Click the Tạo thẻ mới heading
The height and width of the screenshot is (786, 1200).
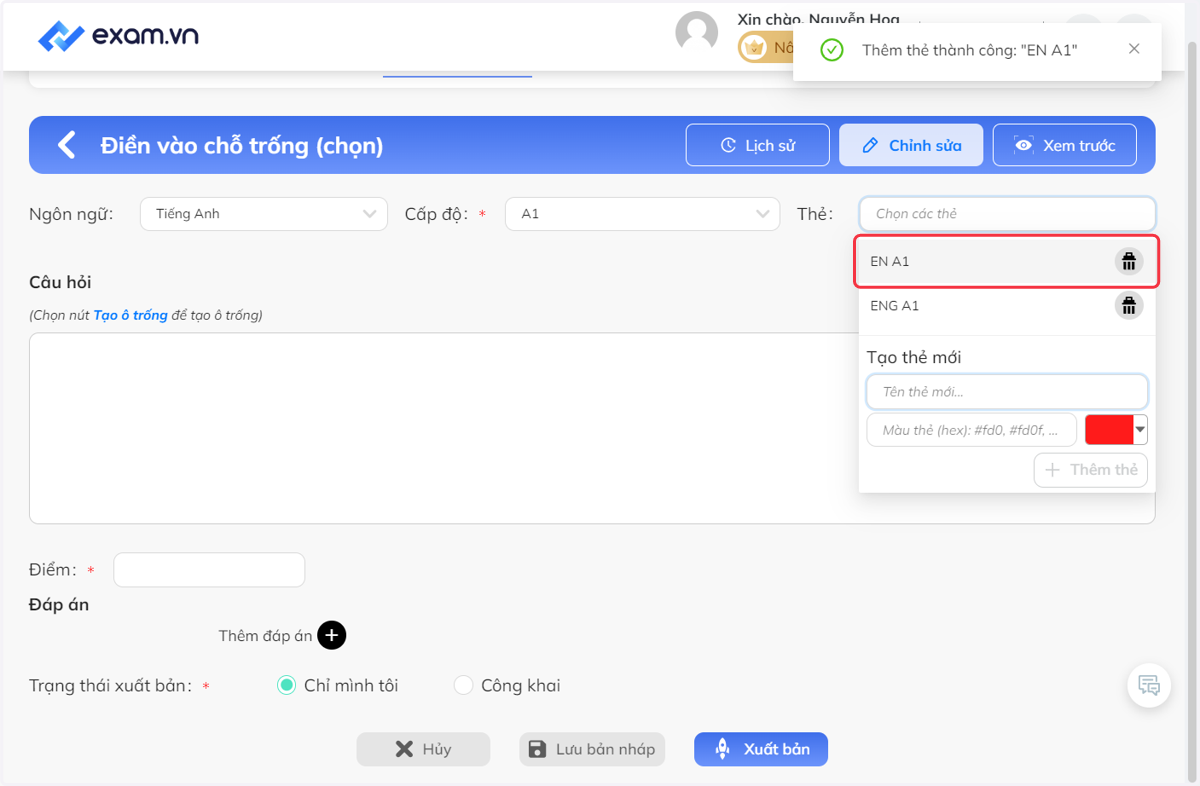914,357
